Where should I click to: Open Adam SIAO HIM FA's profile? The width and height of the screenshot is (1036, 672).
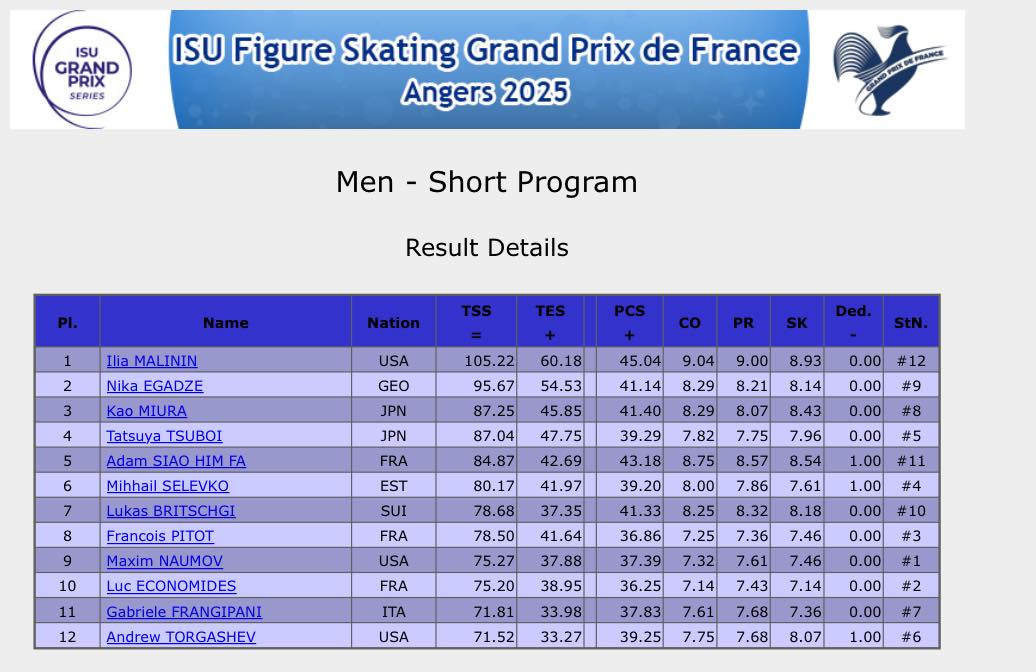pos(176,461)
